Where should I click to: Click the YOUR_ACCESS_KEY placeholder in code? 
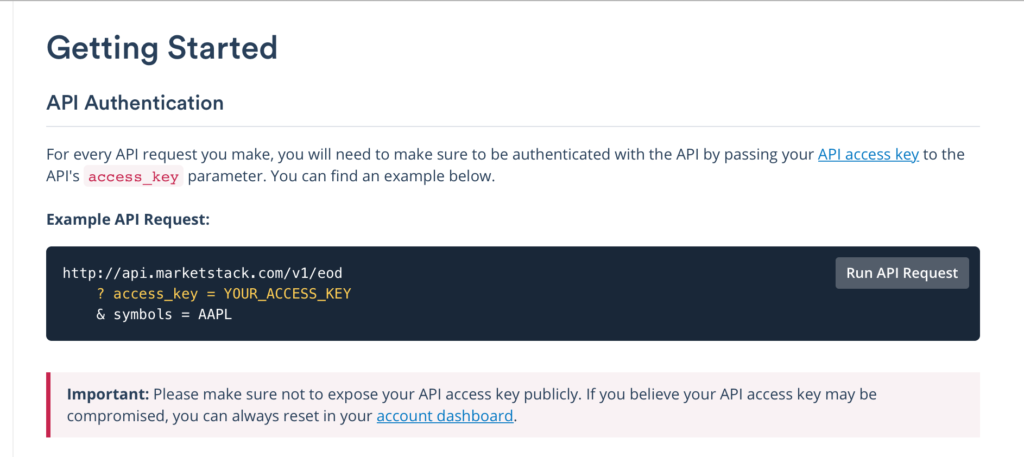[x=287, y=294]
